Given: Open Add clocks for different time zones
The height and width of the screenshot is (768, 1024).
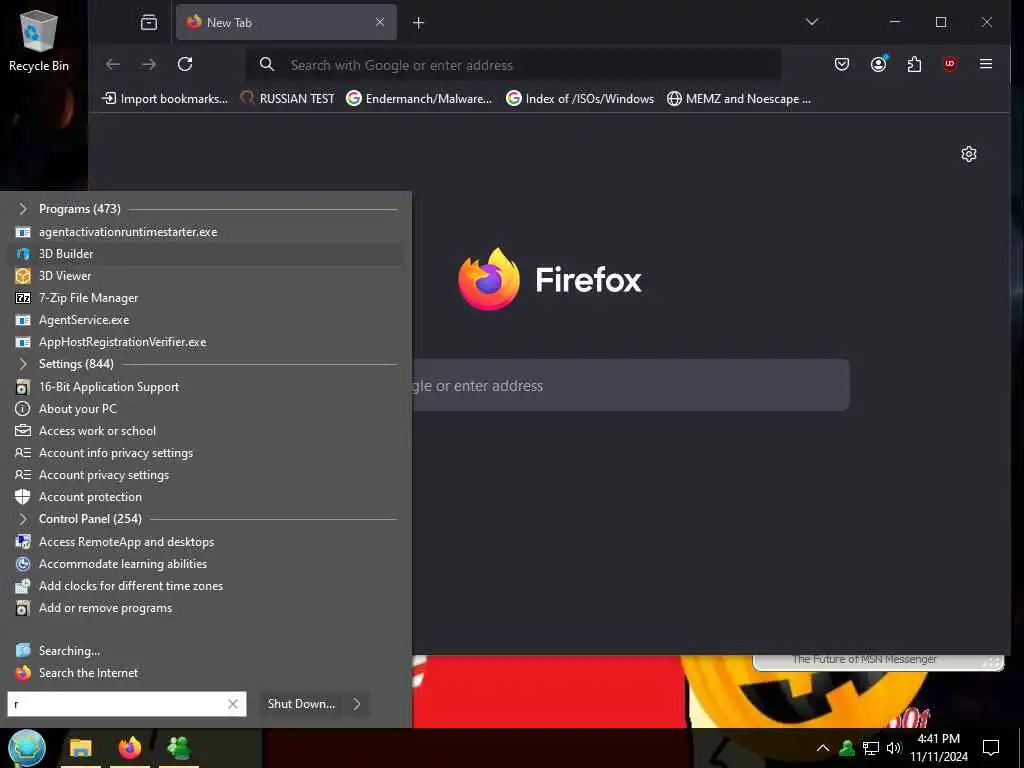Looking at the screenshot, I should (x=206, y=586).
